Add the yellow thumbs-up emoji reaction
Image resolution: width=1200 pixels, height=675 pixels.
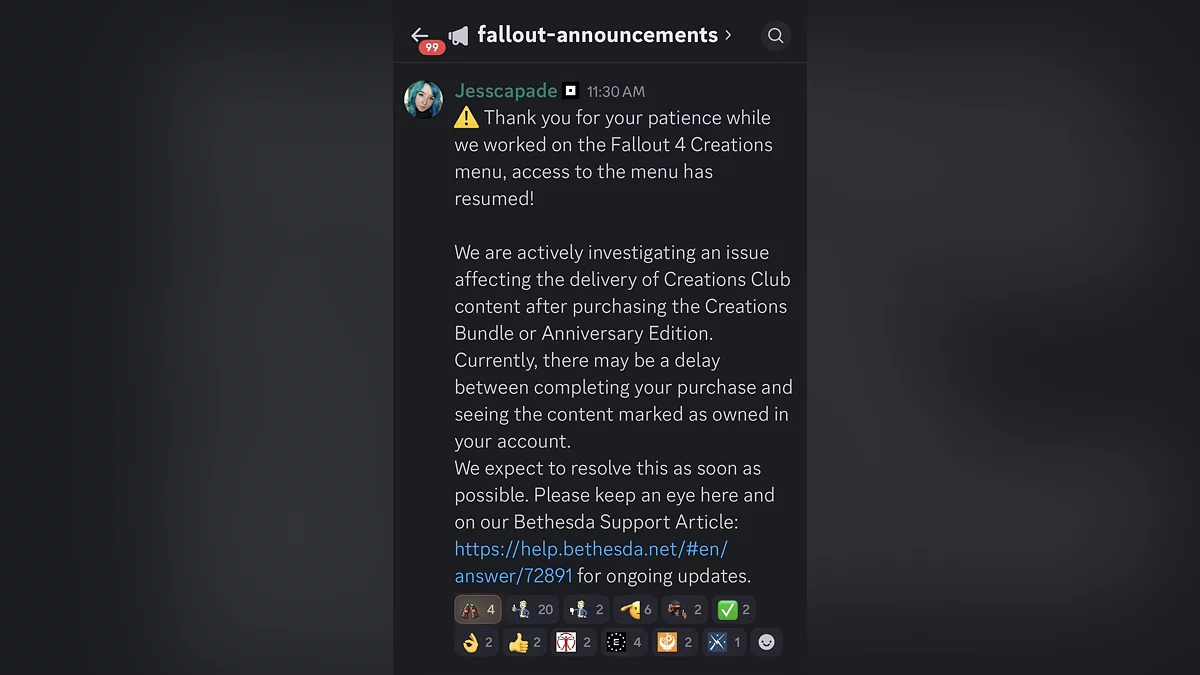[x=526, y=642]
